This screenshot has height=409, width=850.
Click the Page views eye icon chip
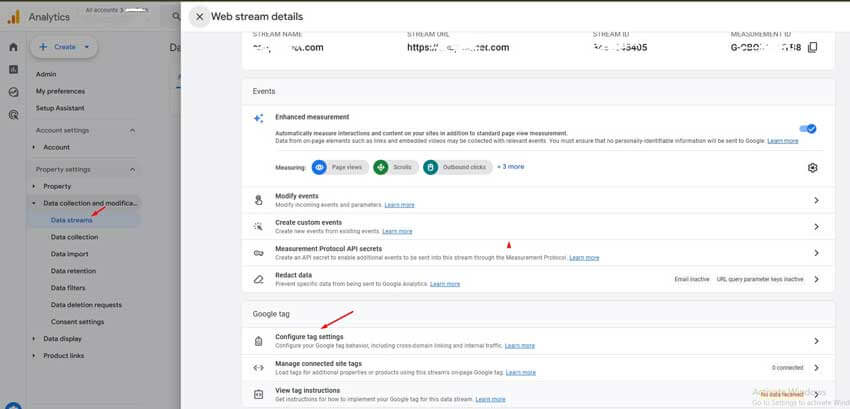coord(340,168)
